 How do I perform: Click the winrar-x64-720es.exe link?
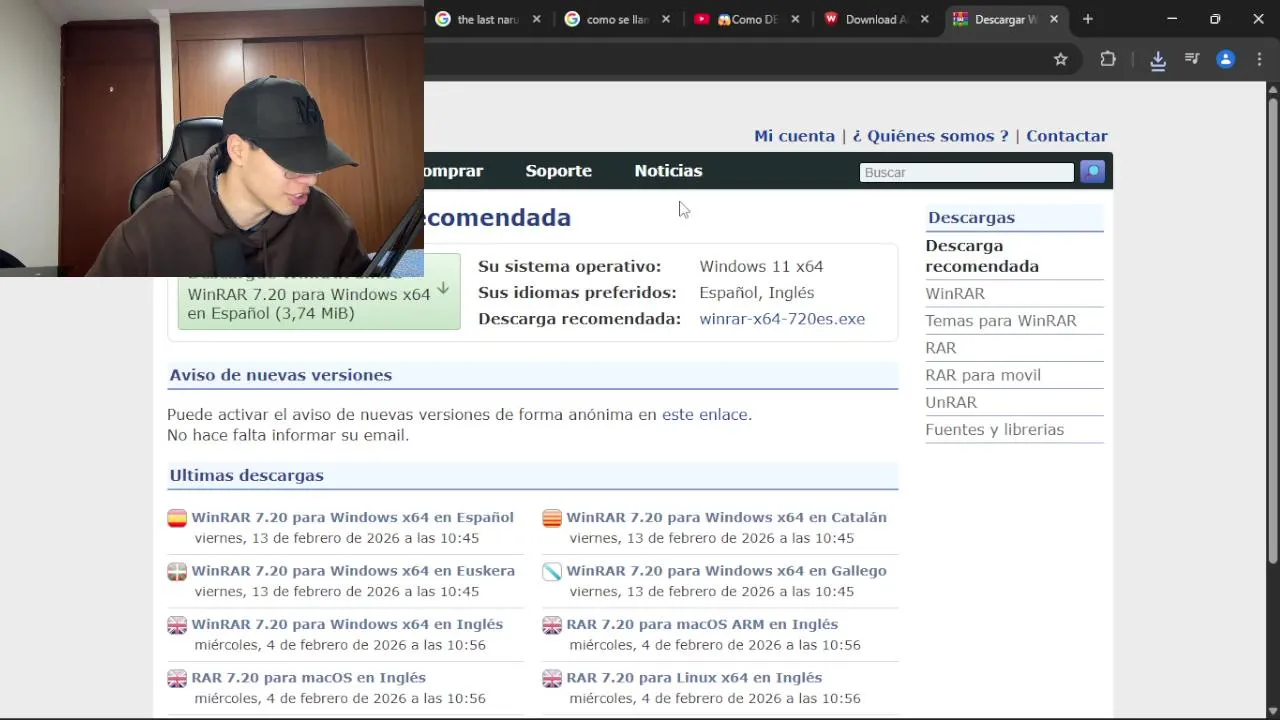[x=782, y=319]
